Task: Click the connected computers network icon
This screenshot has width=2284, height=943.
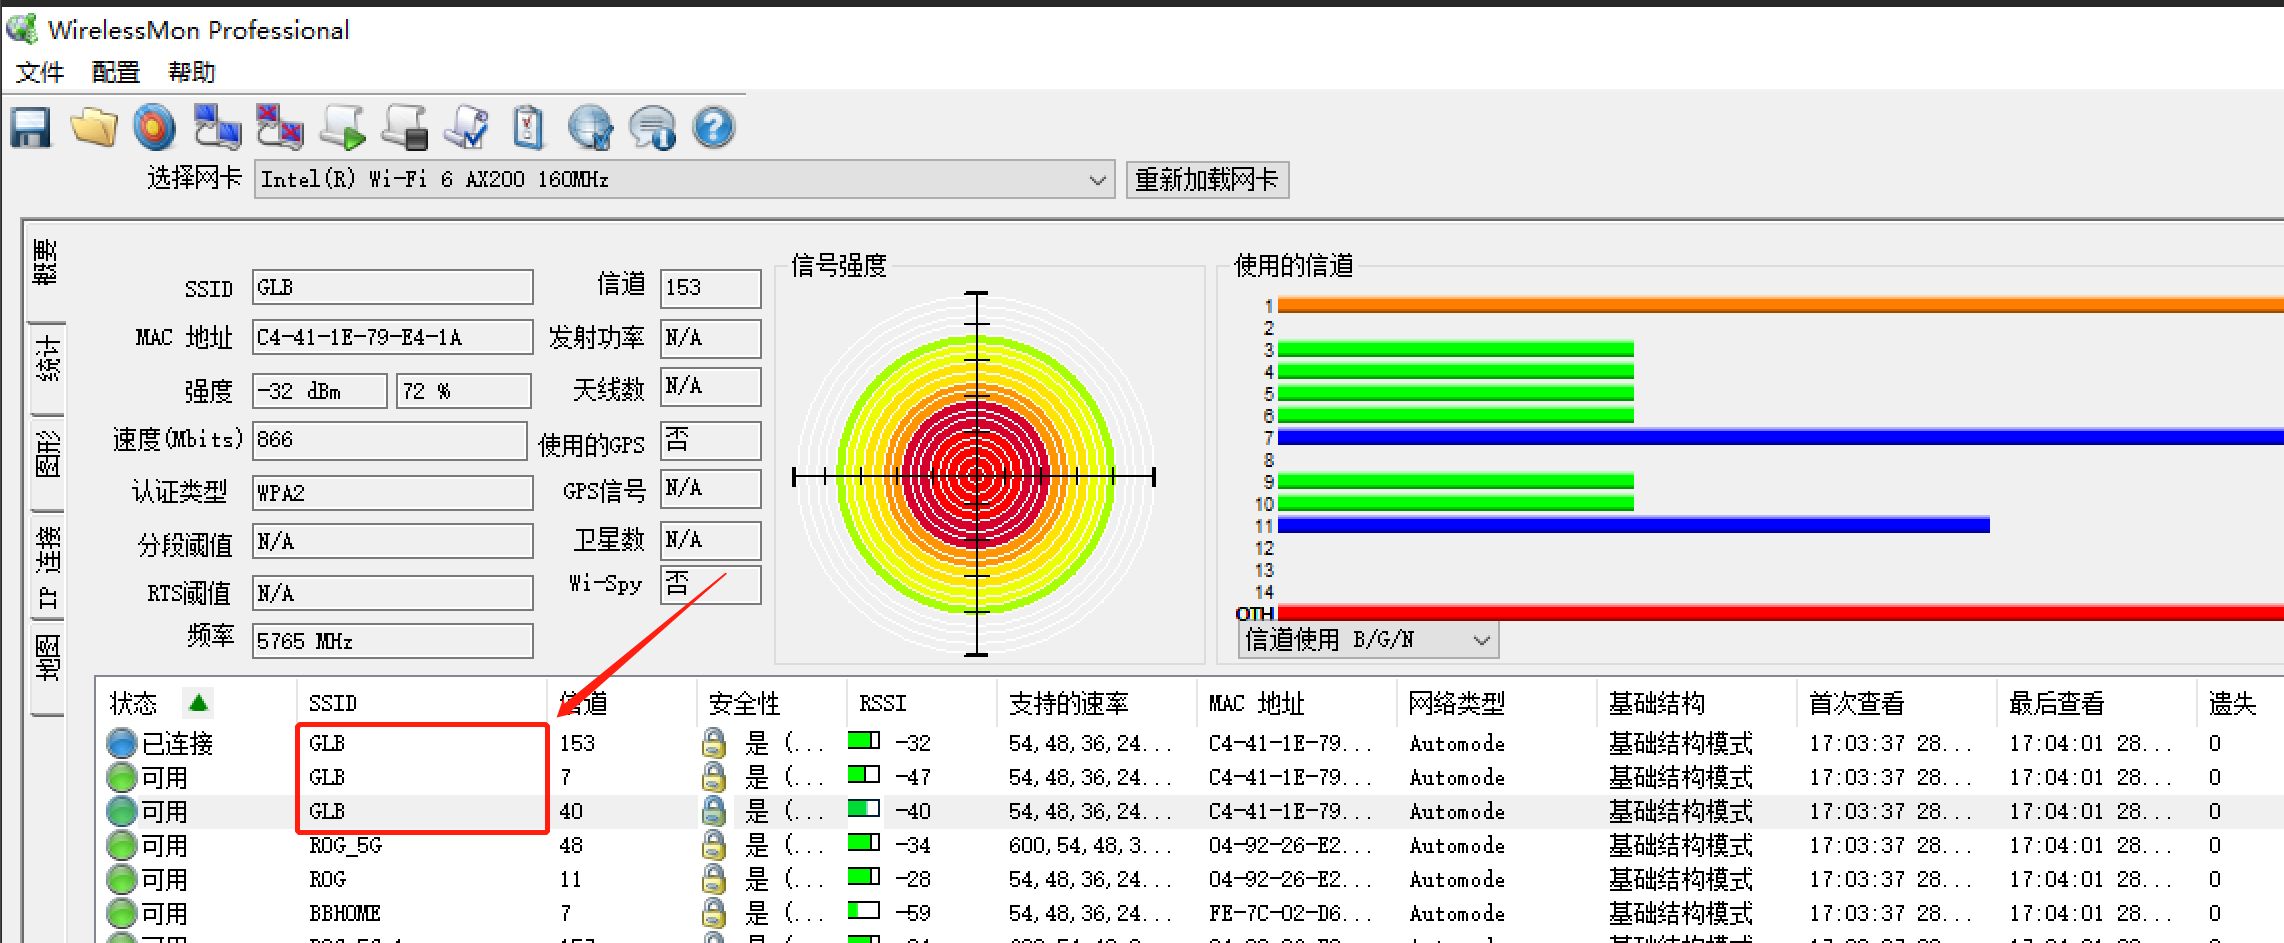Action: 217,128
